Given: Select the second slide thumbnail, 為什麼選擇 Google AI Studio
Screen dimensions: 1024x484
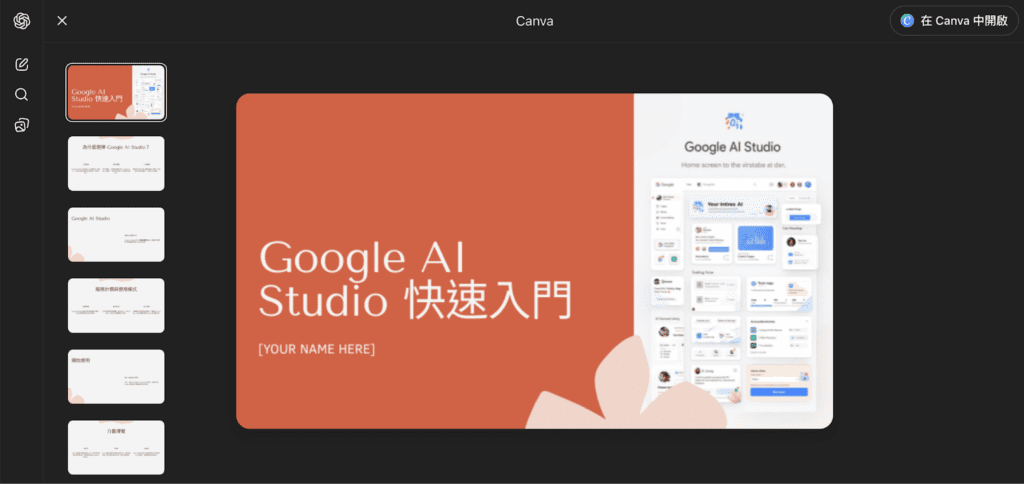Looking at the screenshot, I should click(116, 163).
